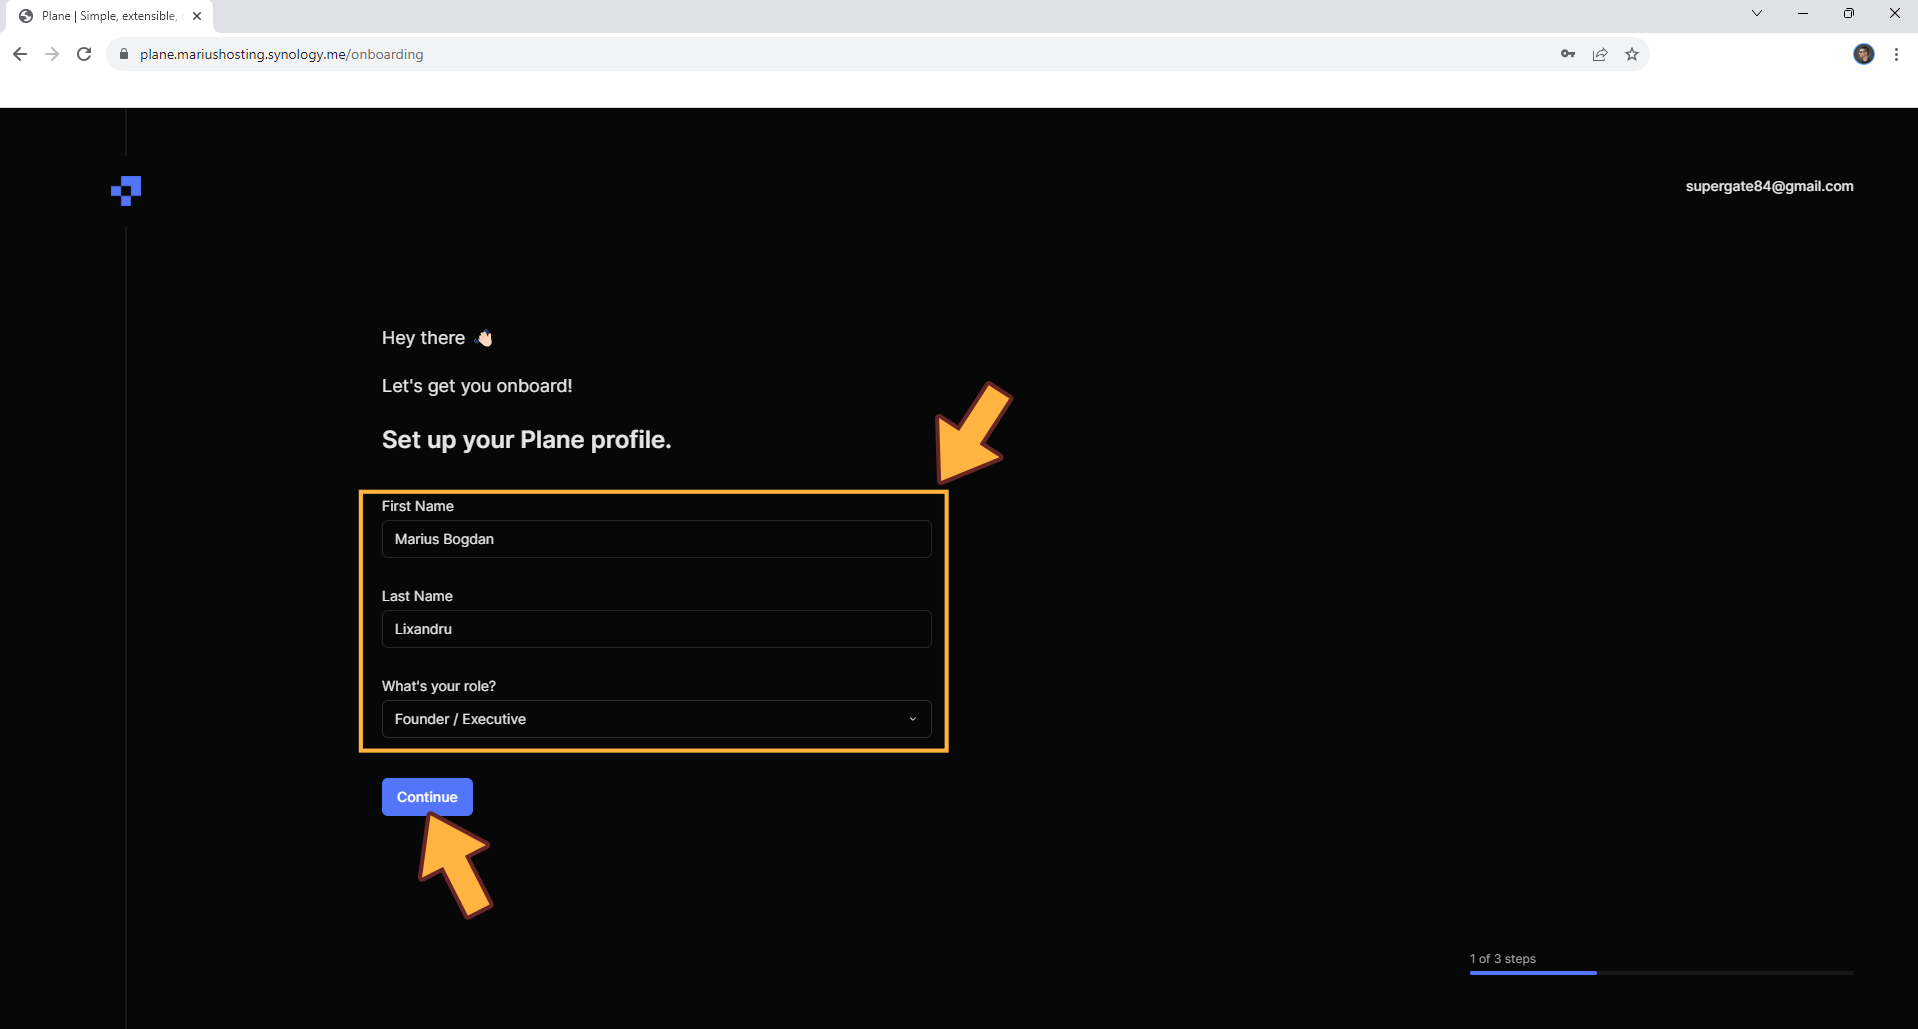Click the onboarding steps progress bar

pyautogui.click(x=1661, y=972)
